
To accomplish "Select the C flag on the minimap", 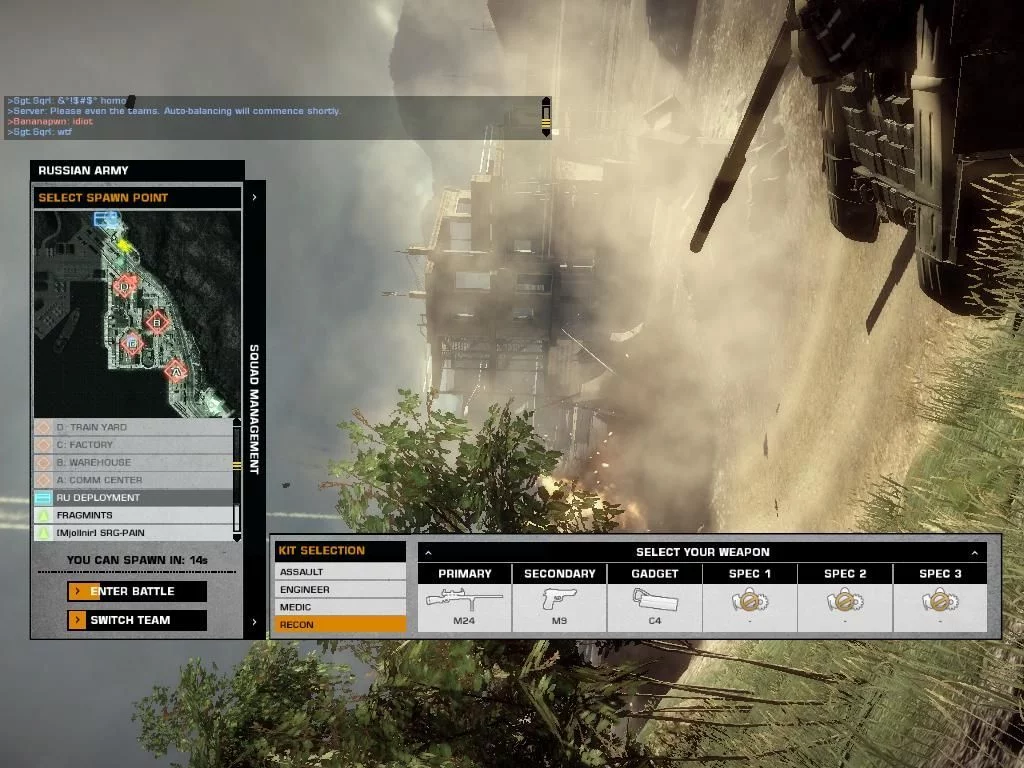I will point(132,343).
